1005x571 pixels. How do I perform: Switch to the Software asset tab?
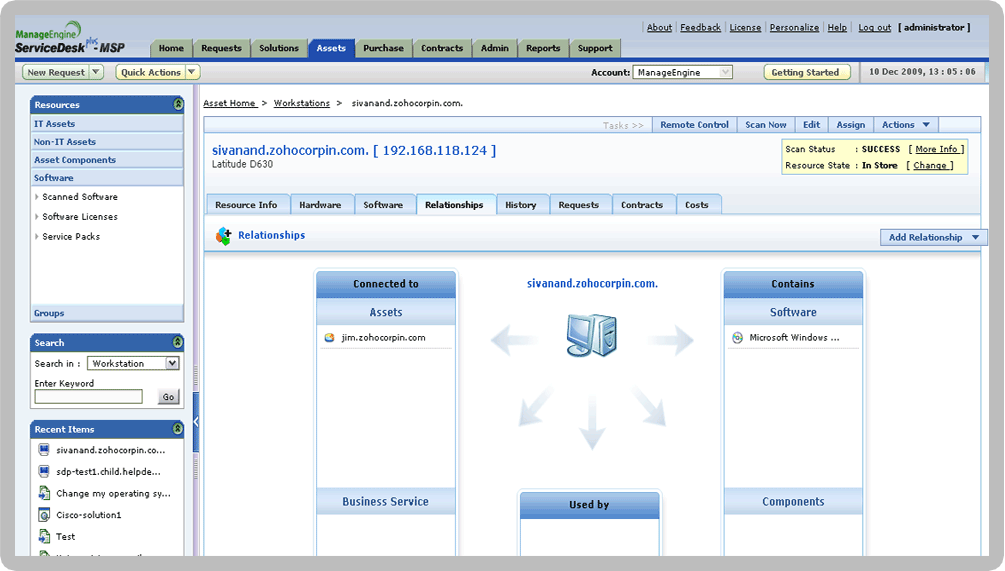pos(383,205)
